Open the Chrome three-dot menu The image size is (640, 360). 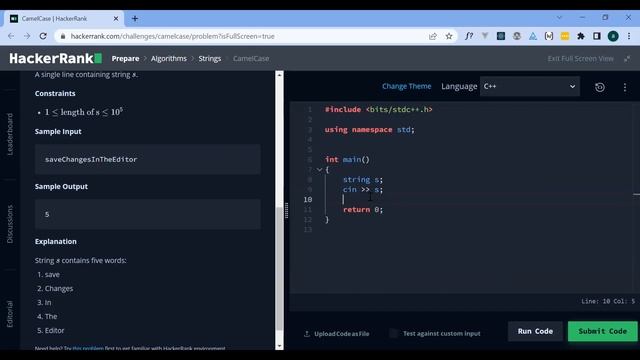point(629,36)
